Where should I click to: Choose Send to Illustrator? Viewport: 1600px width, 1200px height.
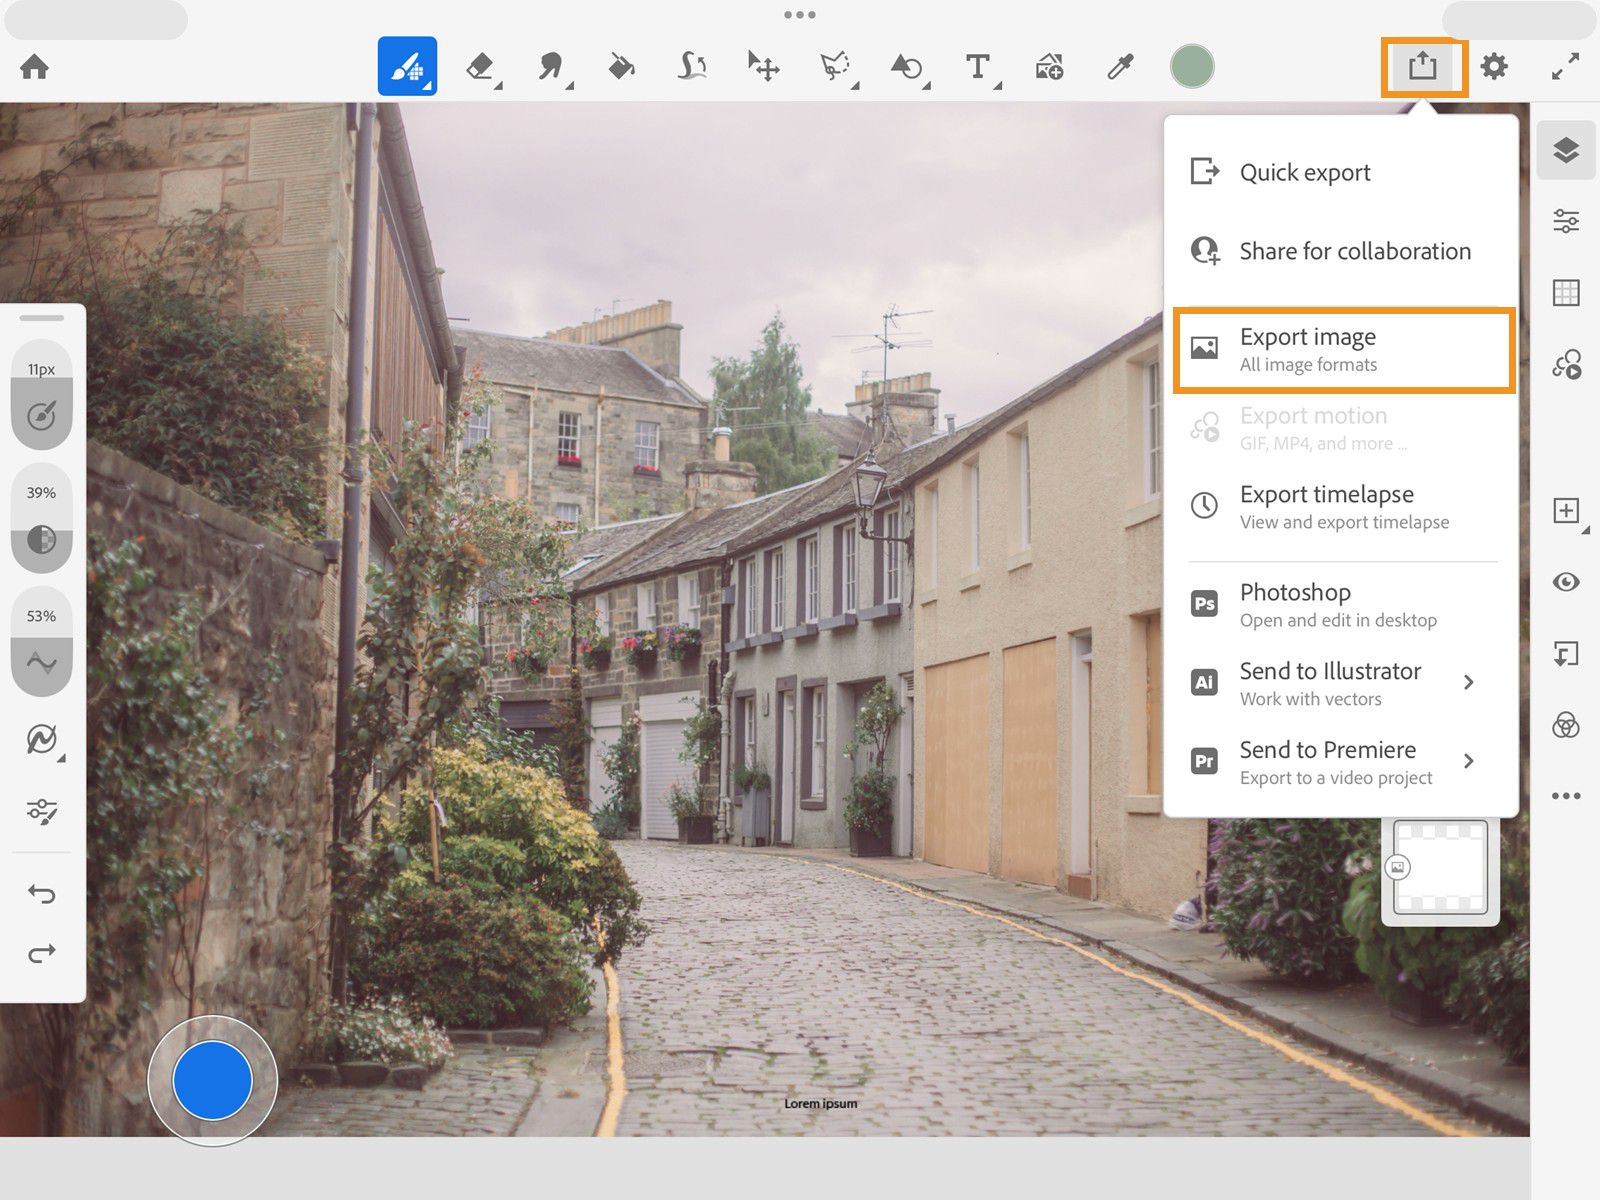(x=1341, y=684)
